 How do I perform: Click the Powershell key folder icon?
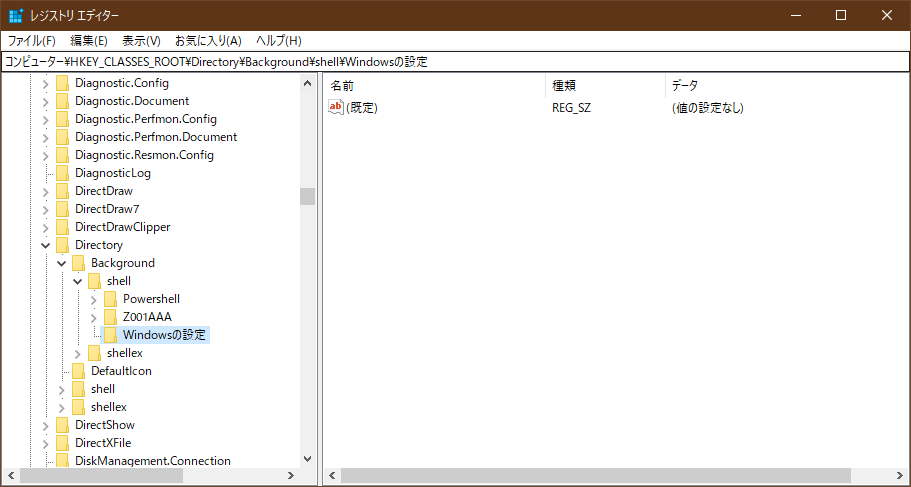coord(111,299)
